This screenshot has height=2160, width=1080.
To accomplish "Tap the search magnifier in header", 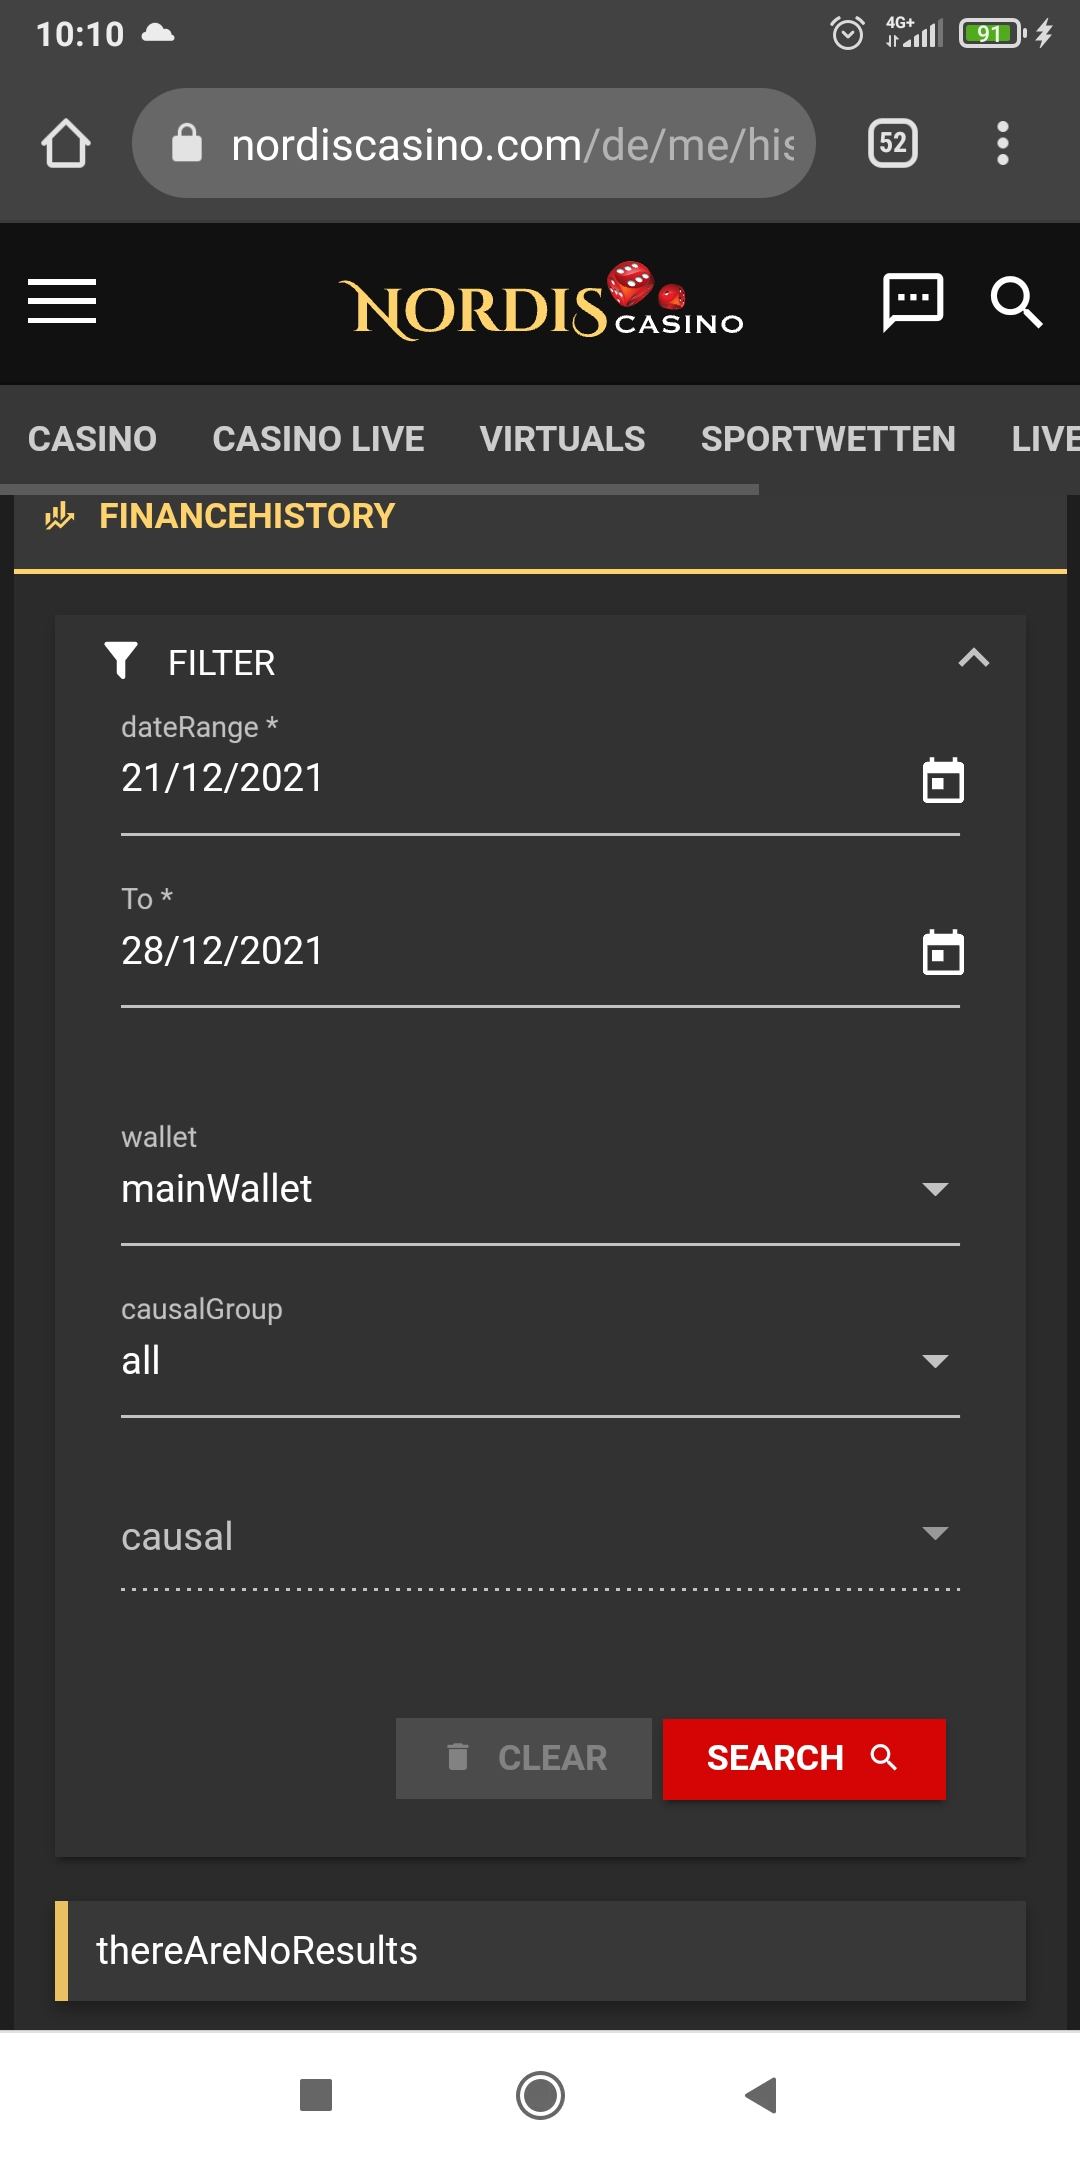I will coord(1015,301).
